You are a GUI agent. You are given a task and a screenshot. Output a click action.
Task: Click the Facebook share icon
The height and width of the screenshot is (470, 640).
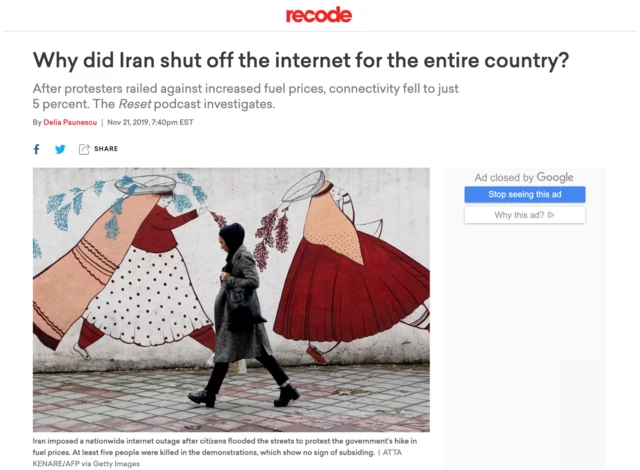tap(36, 149)
